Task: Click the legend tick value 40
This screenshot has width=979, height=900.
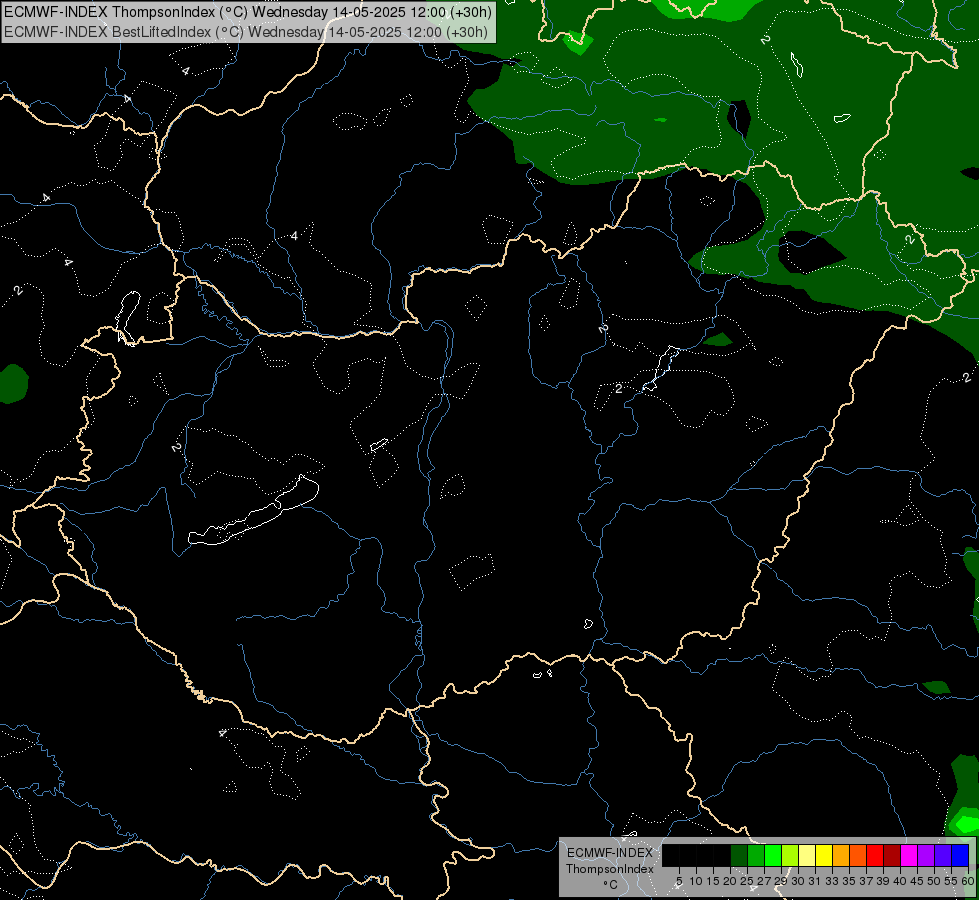Action: point(900,881)
